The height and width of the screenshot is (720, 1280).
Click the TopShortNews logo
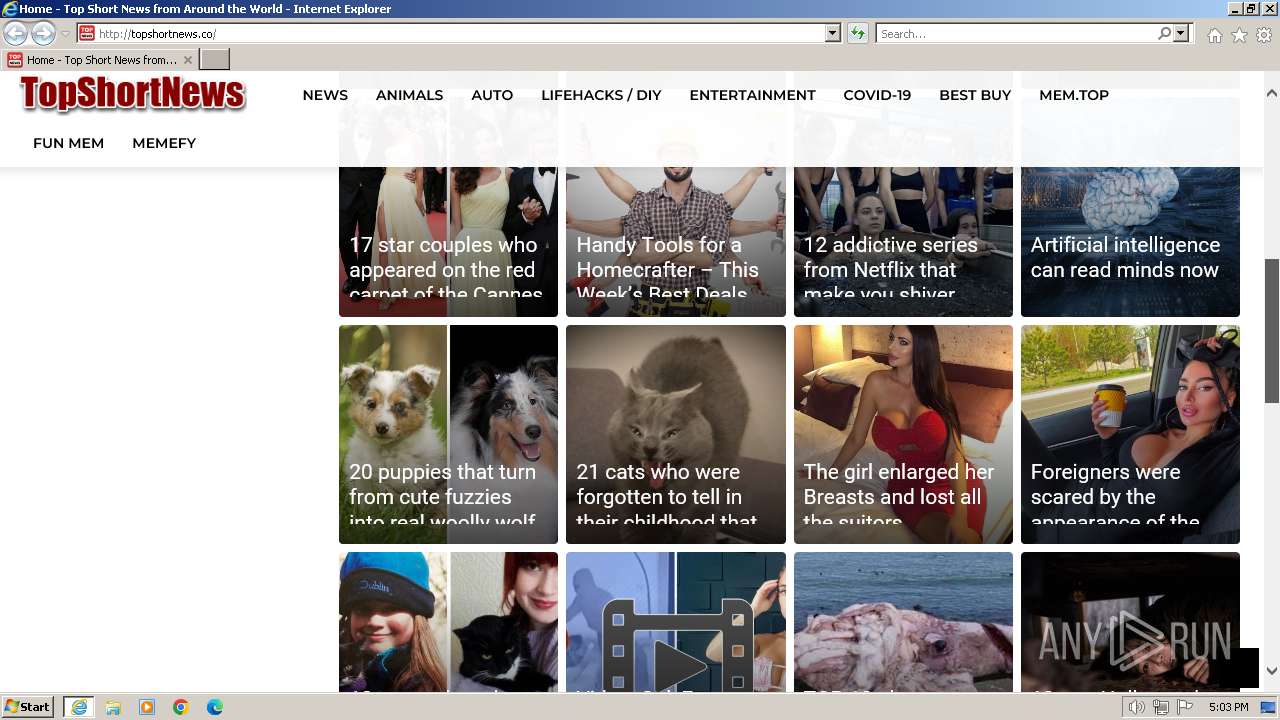tap(132, 94)
